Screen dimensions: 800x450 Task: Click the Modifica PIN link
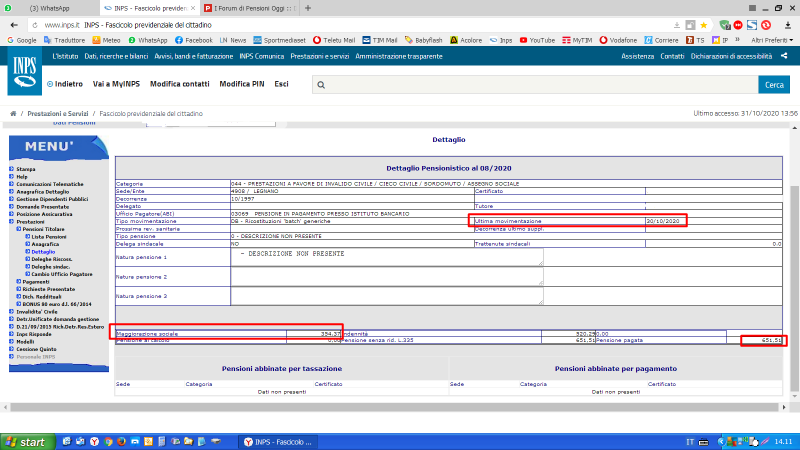click(x=241, y=84)
